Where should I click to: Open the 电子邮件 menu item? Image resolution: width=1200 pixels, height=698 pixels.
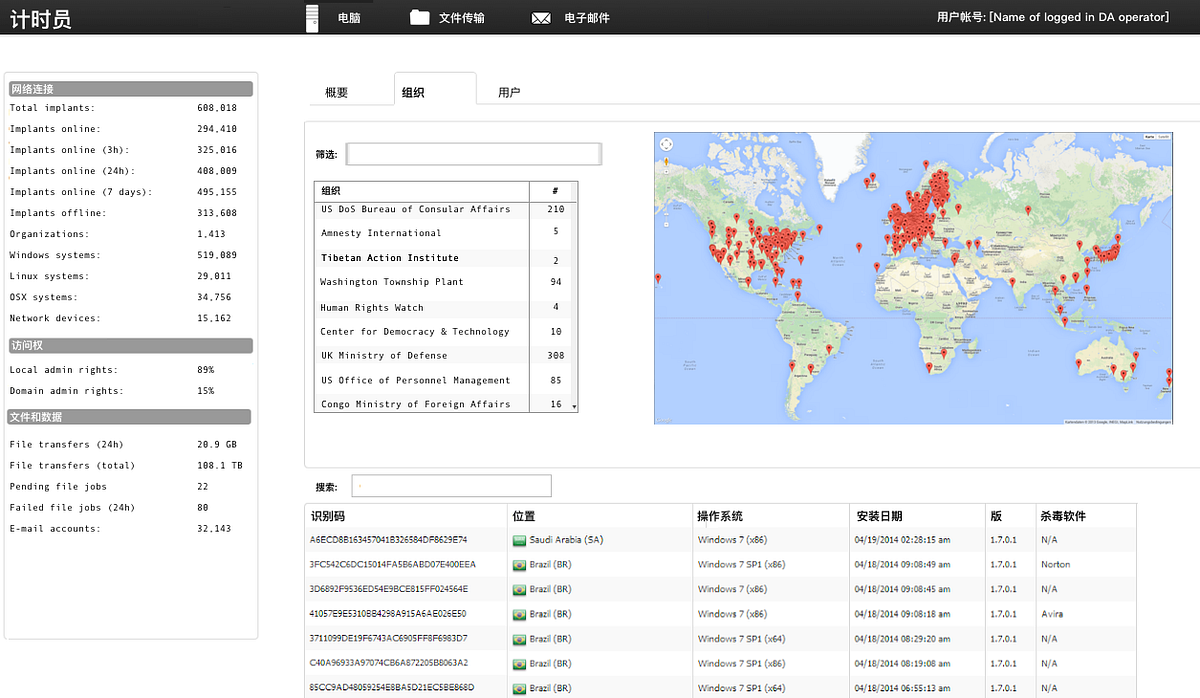[587, 18]
